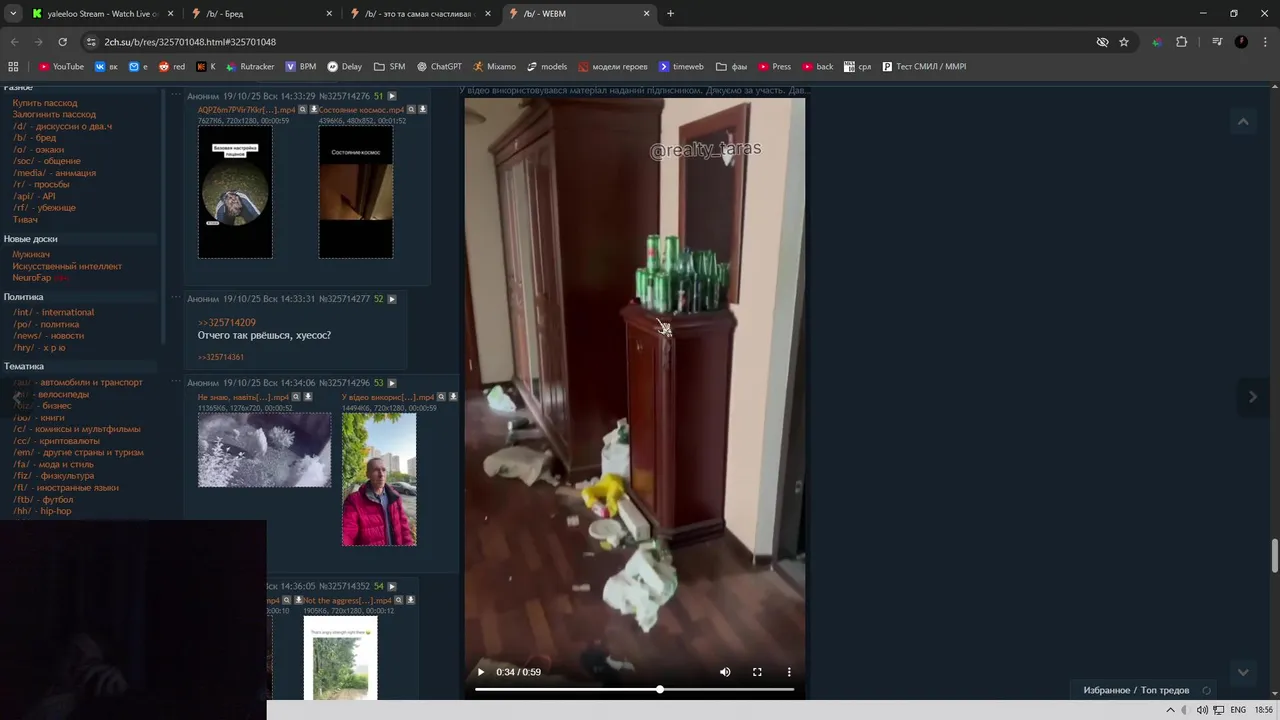
Task: Reload the current browser page
Action: 62,42
